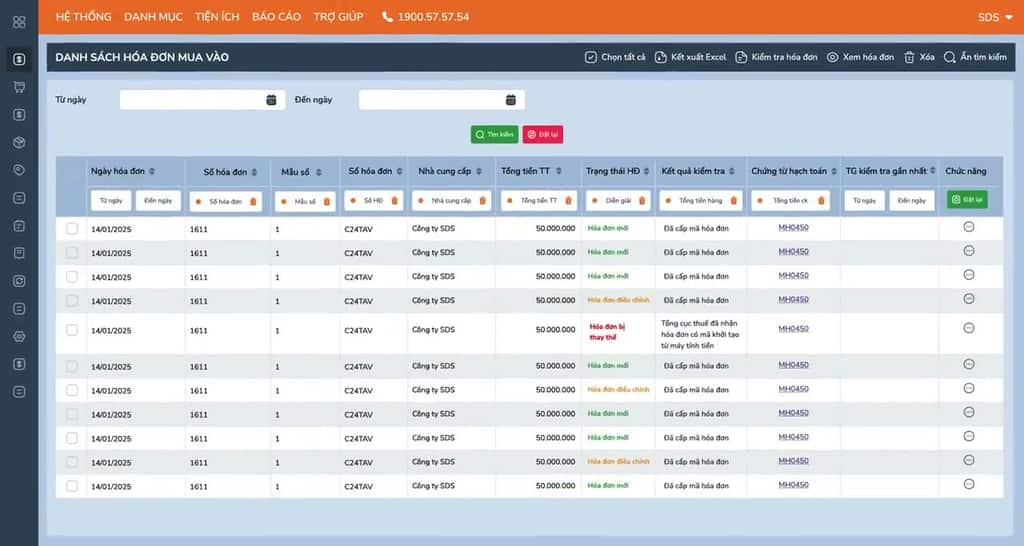Open the shopping cart sidebar icon

[x=19, y=87]
